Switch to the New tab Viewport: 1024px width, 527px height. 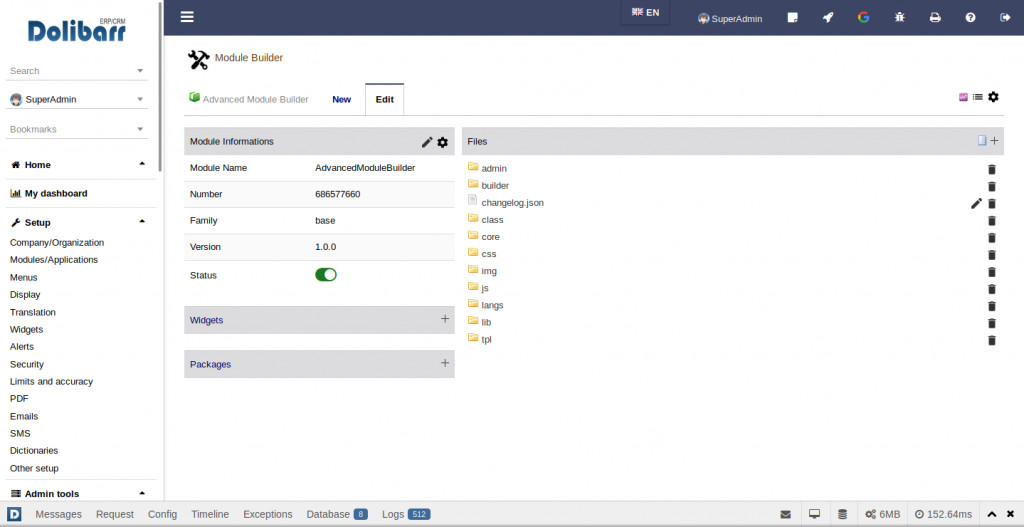(x=342, y=100)
